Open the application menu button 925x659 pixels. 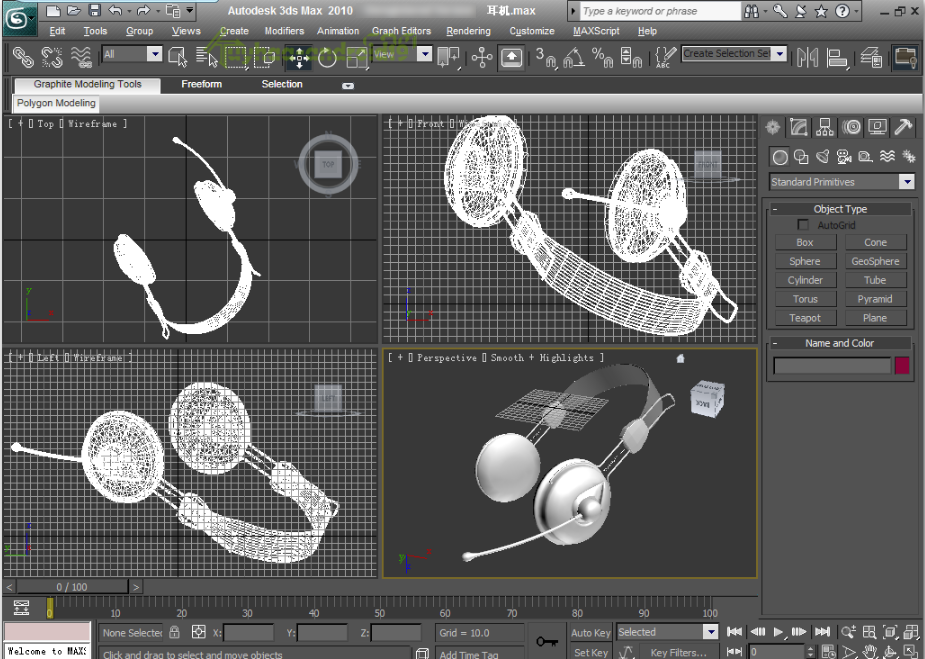click(18, 18)
